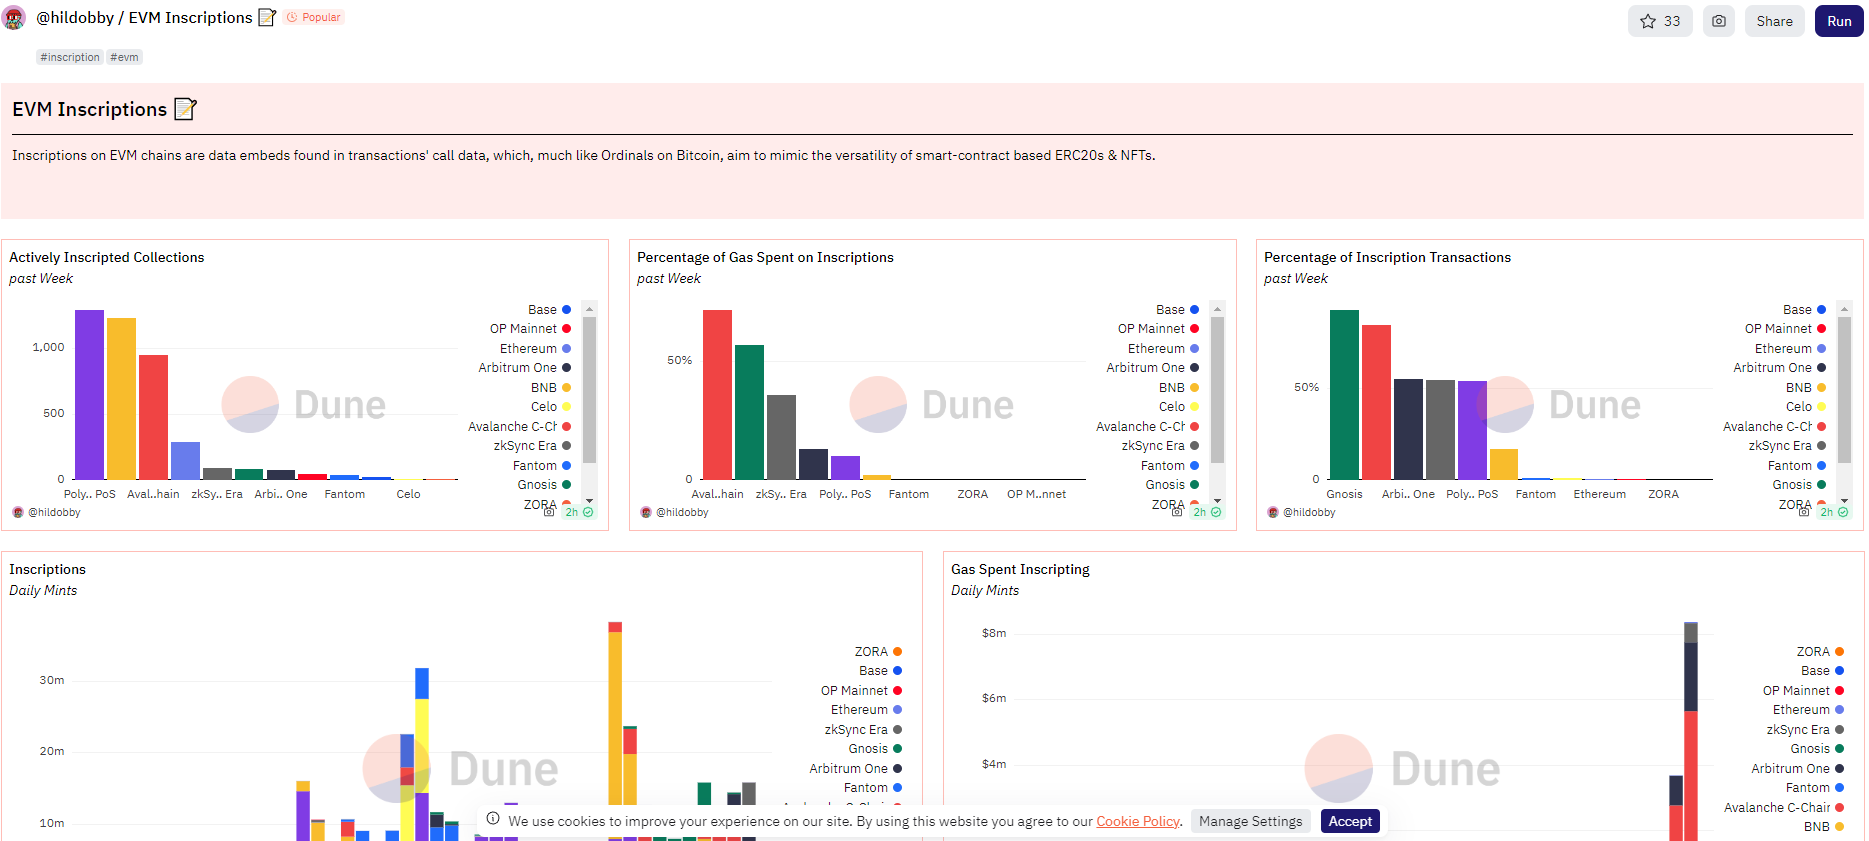Image resolution: width=1869 pixels, height=841 pixels.
Task: Click 2h refresh badge on Percentage of Inscription Transactions
Action: coord(1834,512)
